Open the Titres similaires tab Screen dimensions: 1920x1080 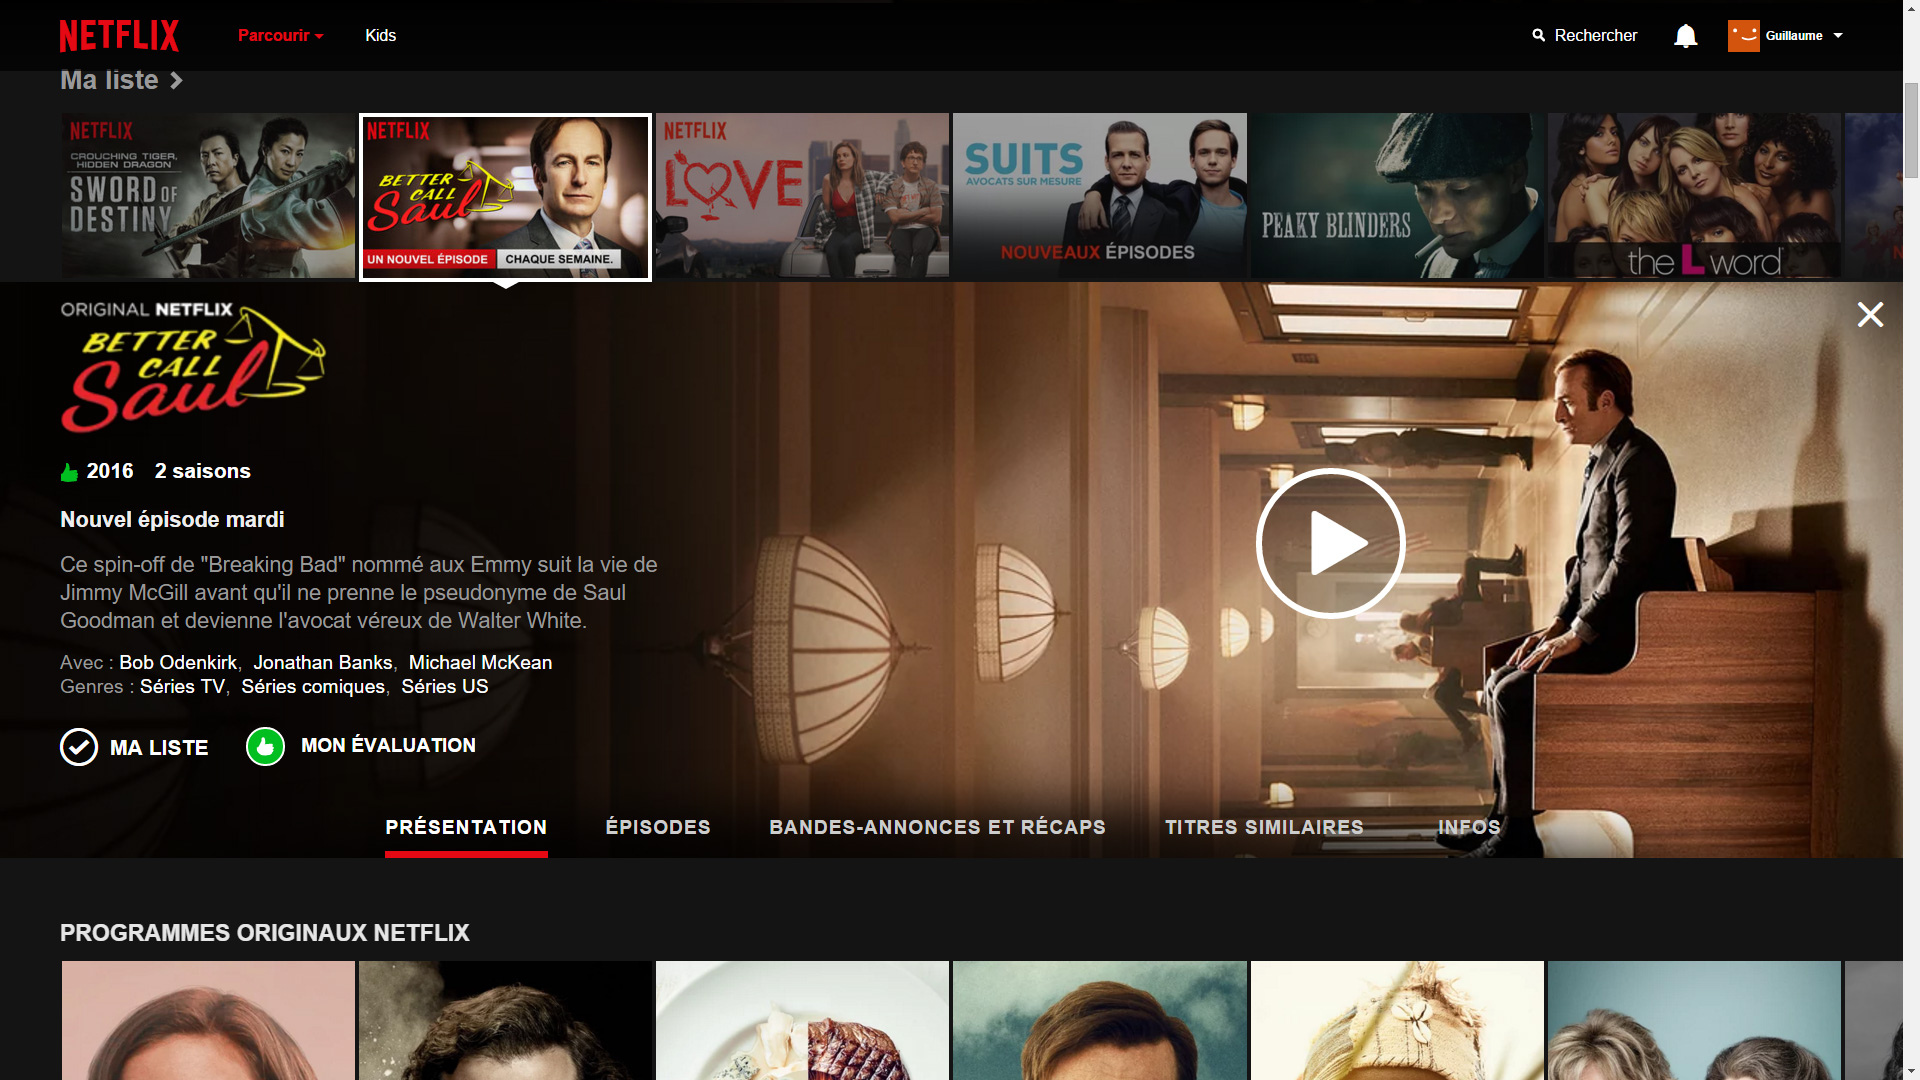tap(1264, 828)
